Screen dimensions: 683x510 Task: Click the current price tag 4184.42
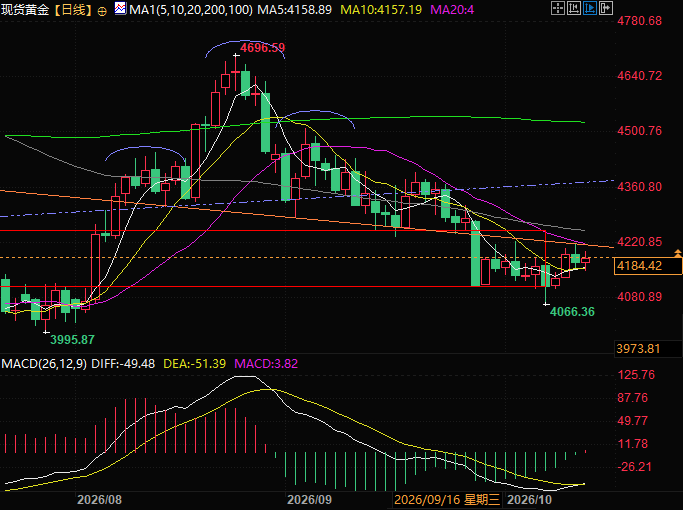(x=648, y=266)
